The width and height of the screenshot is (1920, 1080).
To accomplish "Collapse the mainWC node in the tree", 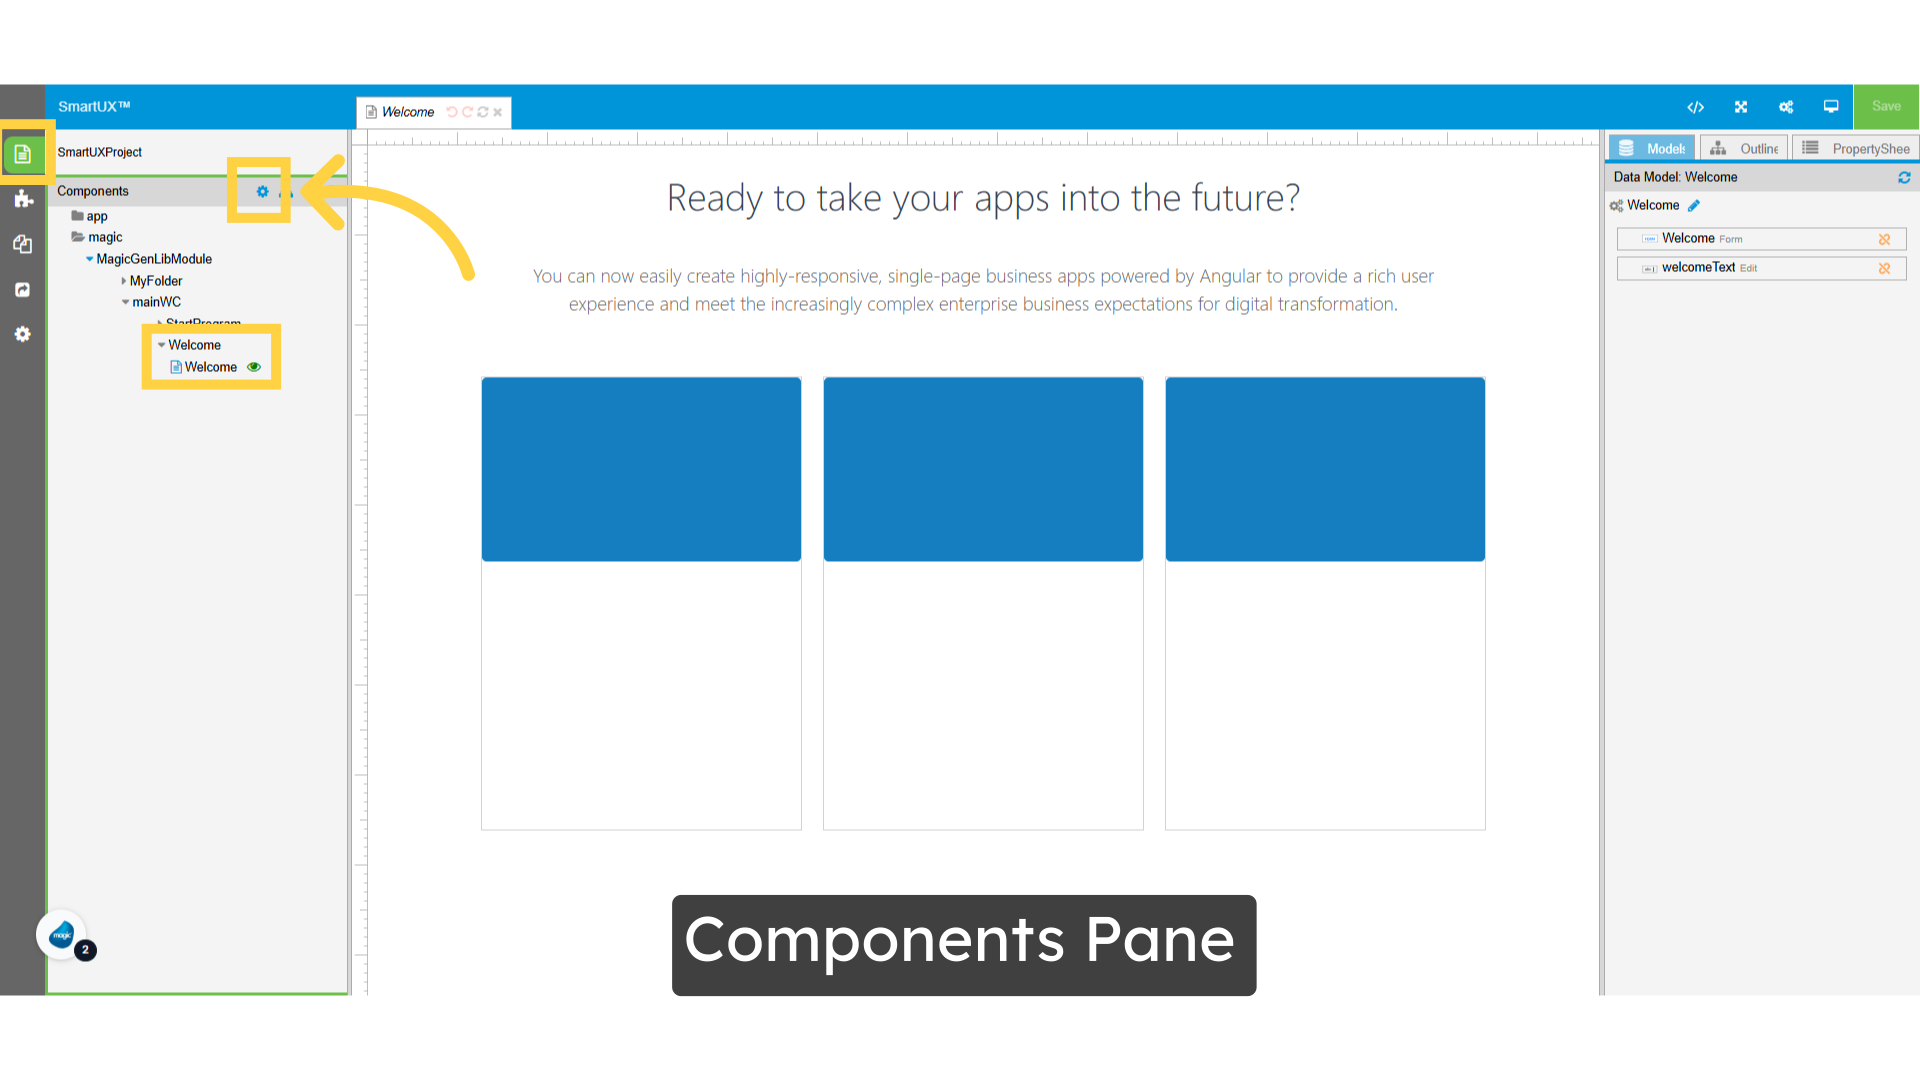I will point(125,302).
